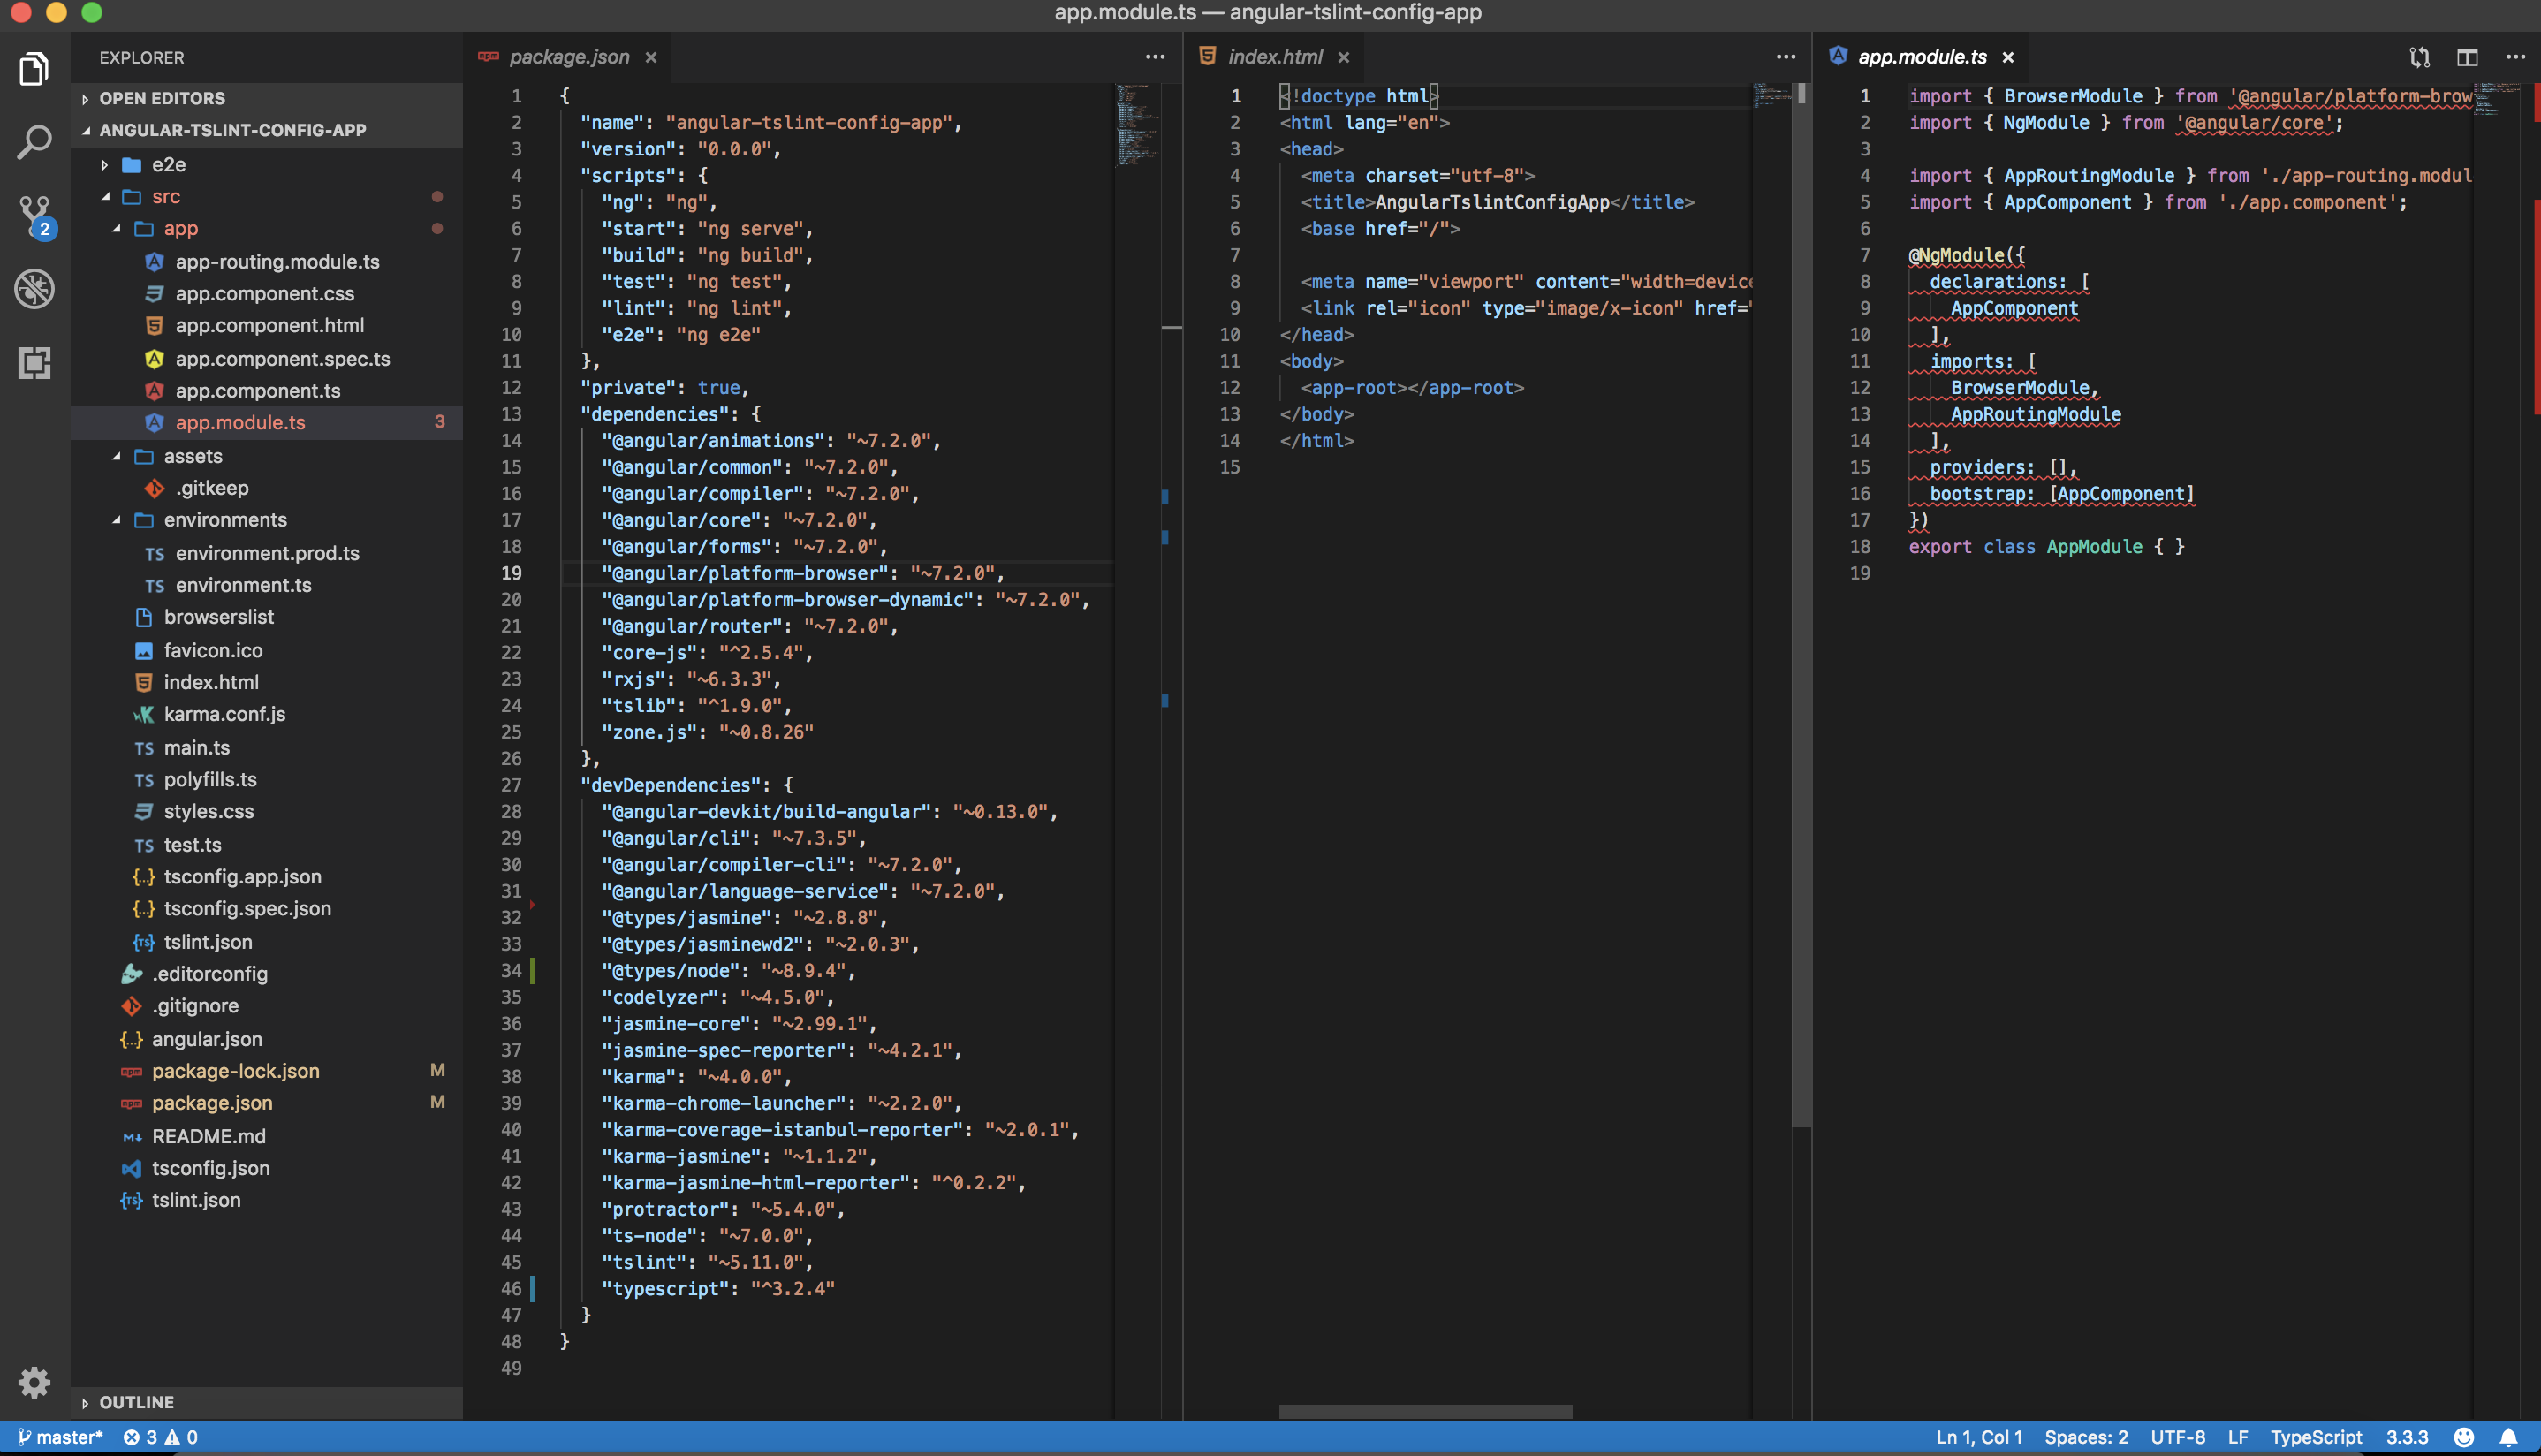
Task: Click the master branch button
Action: (x=61, y=1437)
